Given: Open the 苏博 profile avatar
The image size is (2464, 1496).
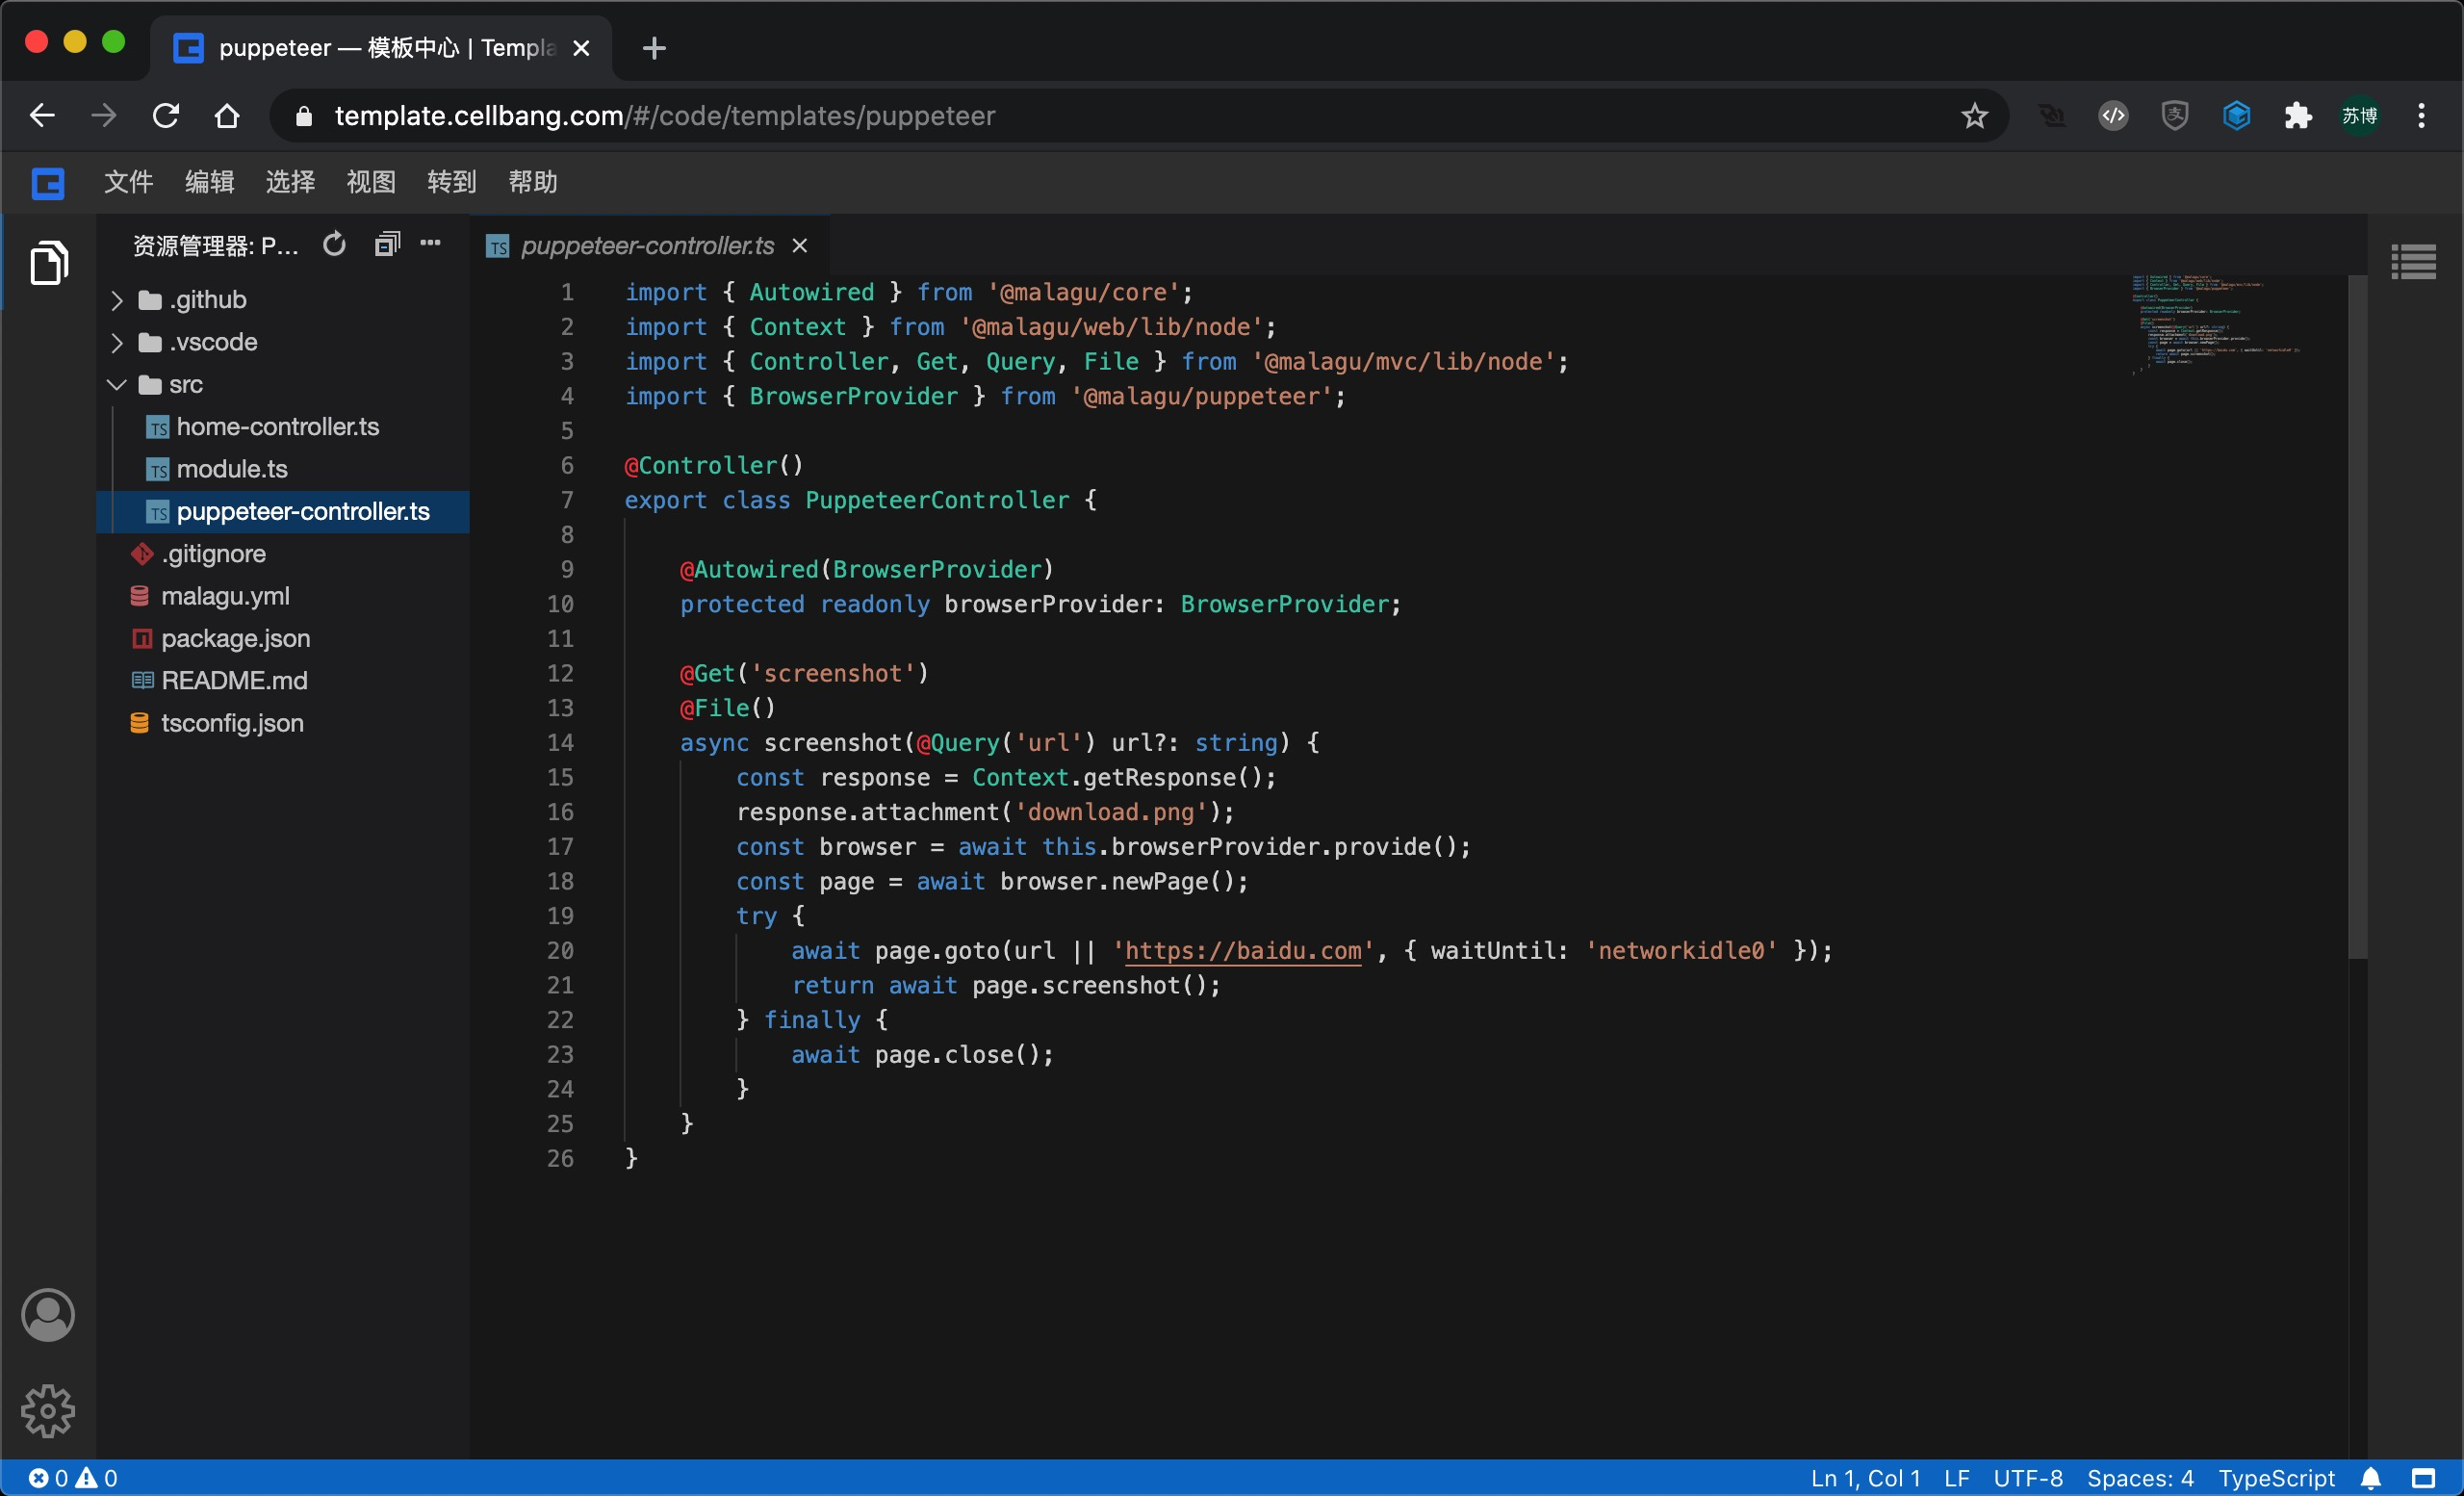Looking at the screenshot, I should click(x=2360, y=116).
